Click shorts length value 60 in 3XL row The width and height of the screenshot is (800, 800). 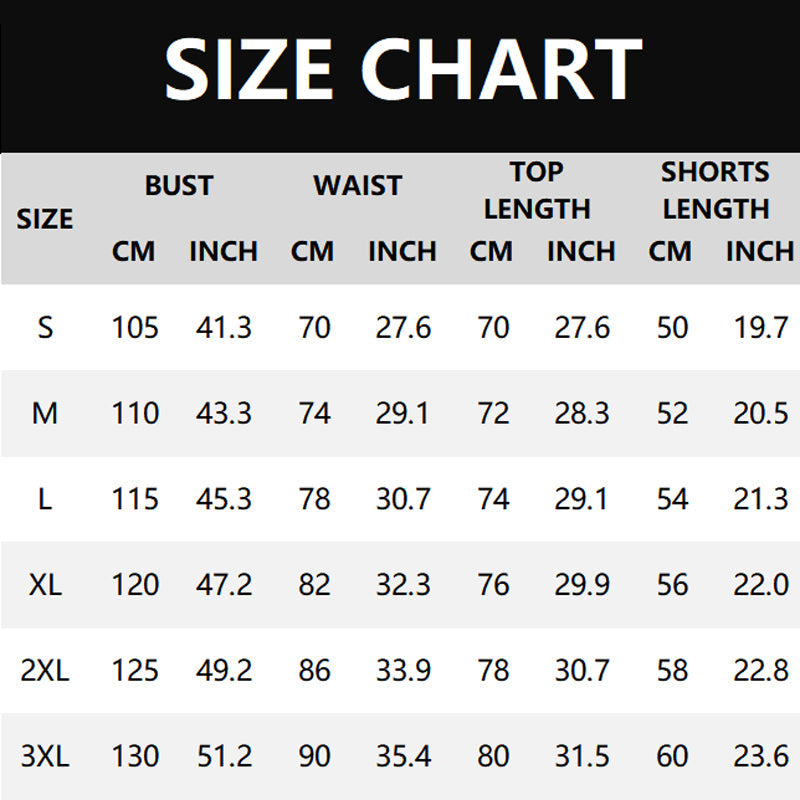672,756
